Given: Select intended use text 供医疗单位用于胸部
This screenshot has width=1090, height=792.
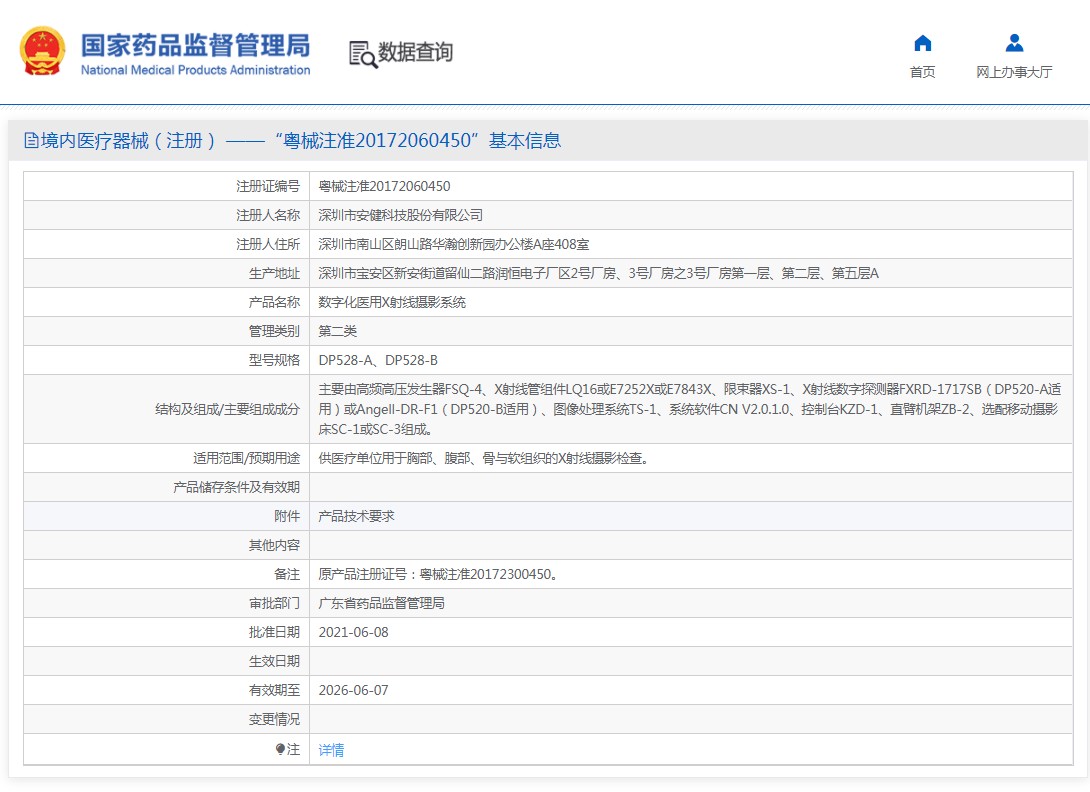Looking at the screenshot, I should [x=485, y=458].
